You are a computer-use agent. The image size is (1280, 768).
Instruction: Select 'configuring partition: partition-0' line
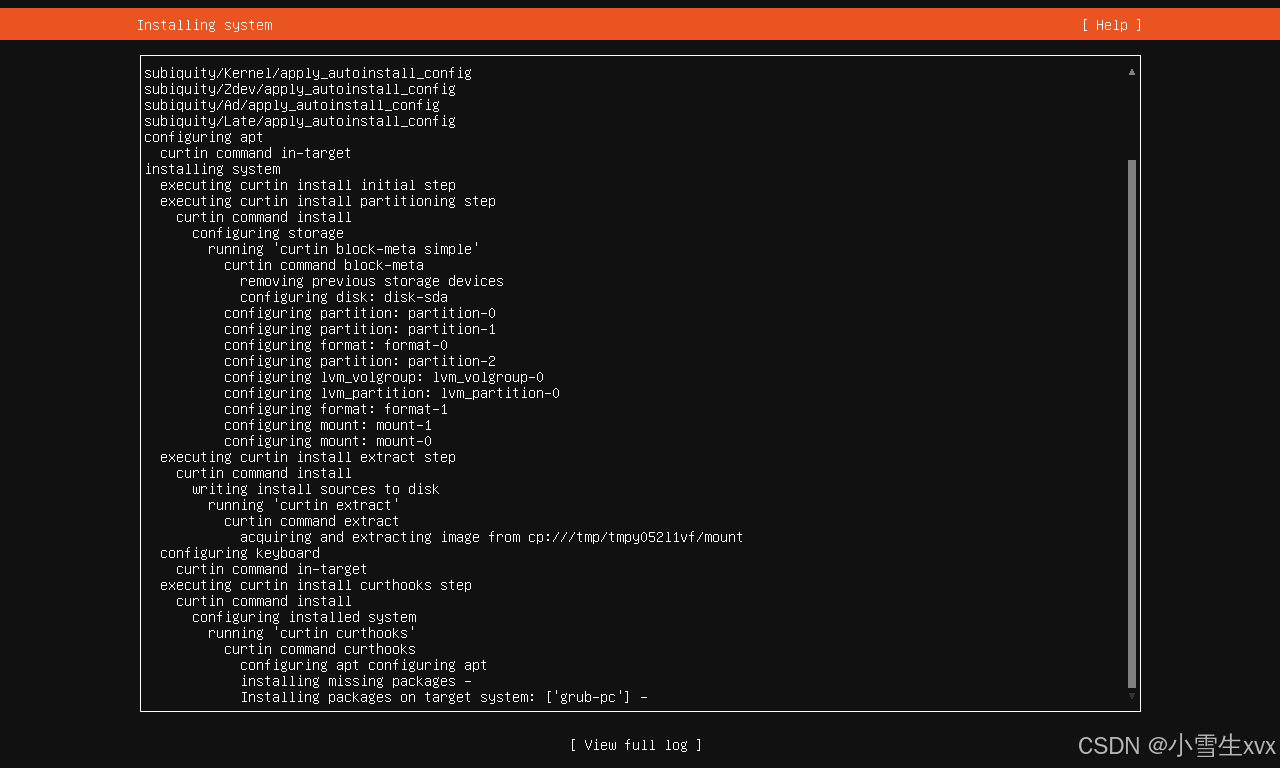click(360, 313)
